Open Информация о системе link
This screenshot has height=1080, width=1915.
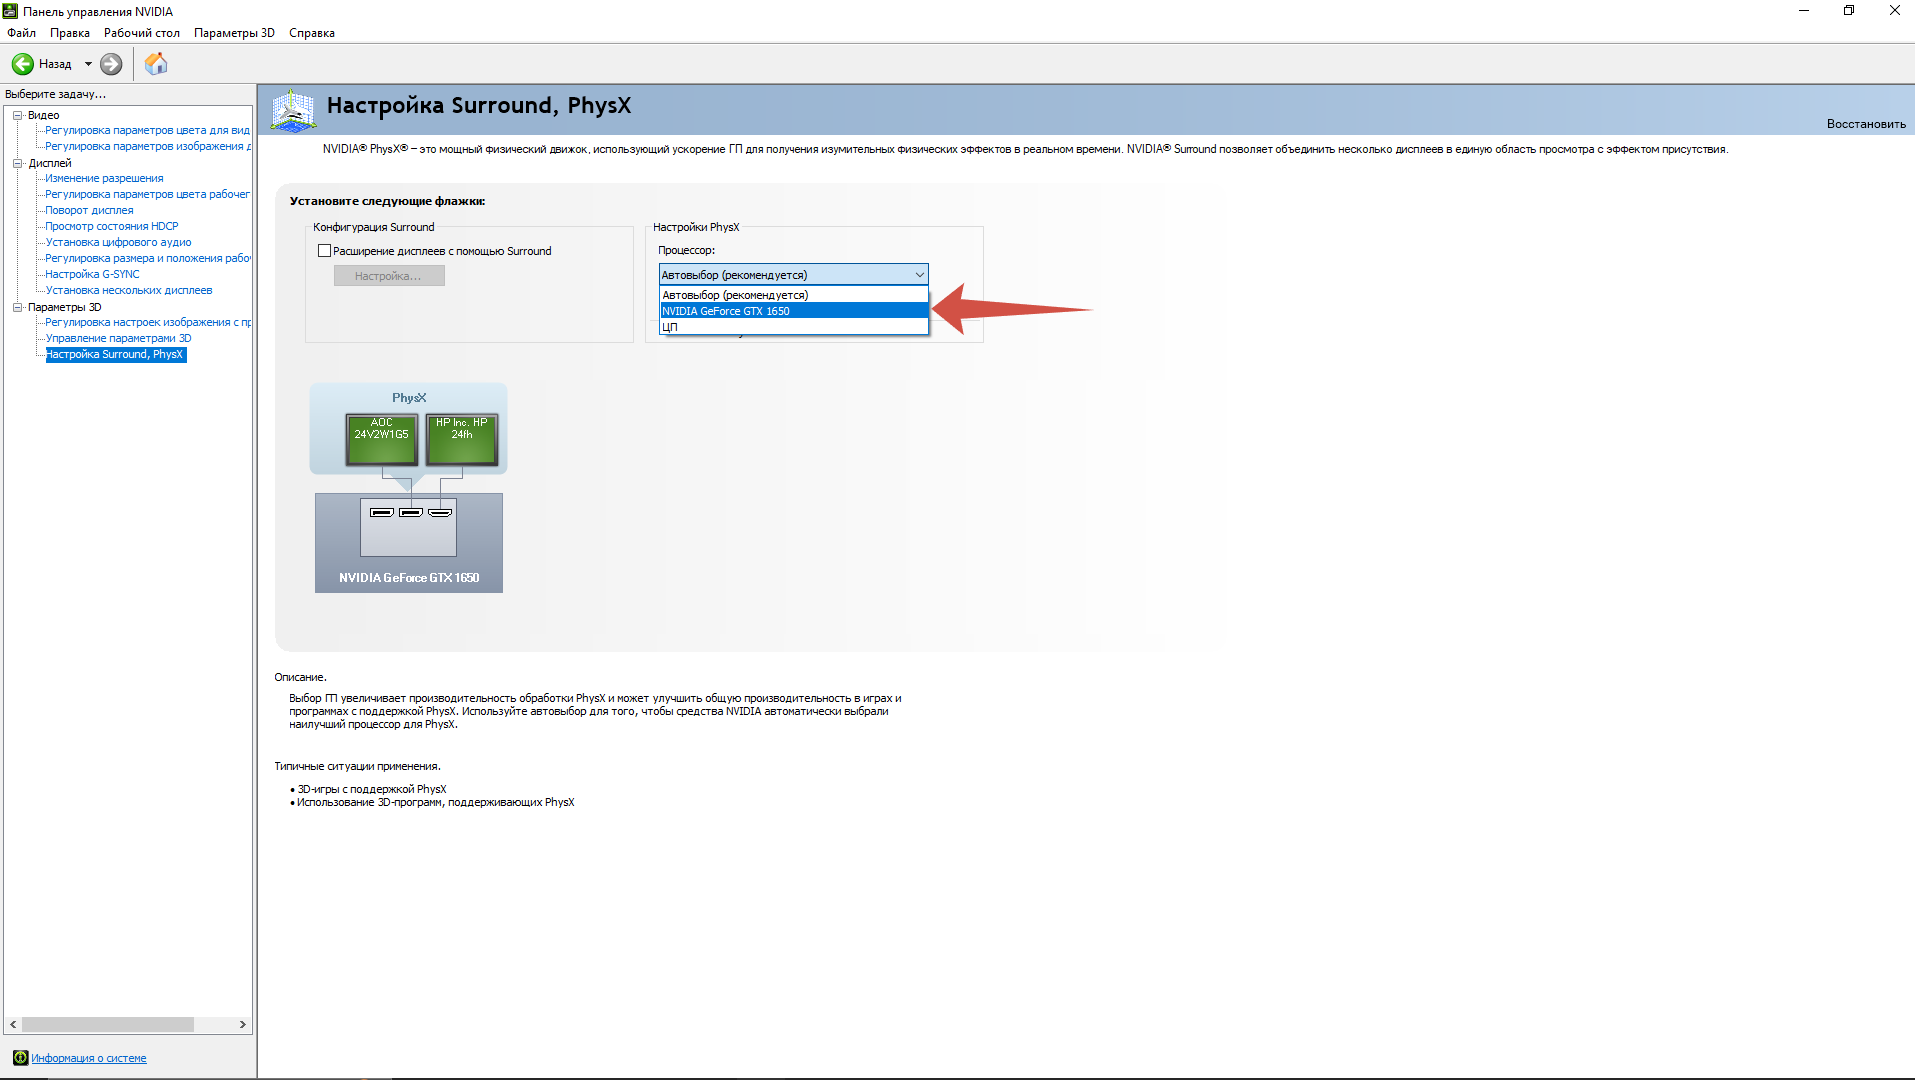coord(89,1058)
